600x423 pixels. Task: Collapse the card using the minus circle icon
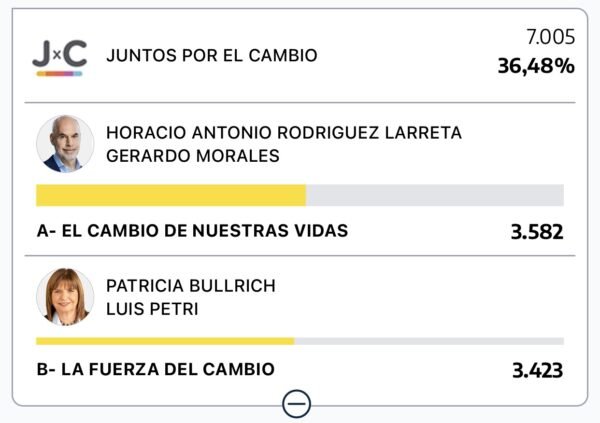[x=297, y=403]
